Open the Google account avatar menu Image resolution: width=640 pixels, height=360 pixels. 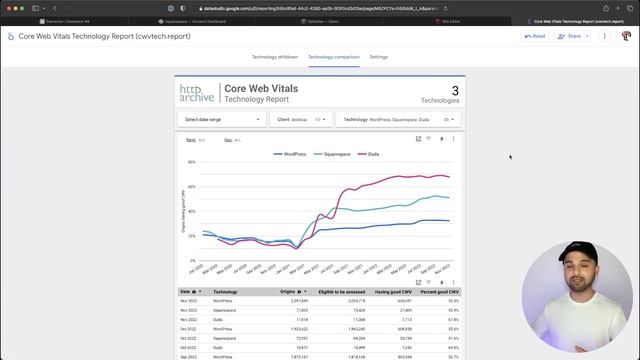626,36
